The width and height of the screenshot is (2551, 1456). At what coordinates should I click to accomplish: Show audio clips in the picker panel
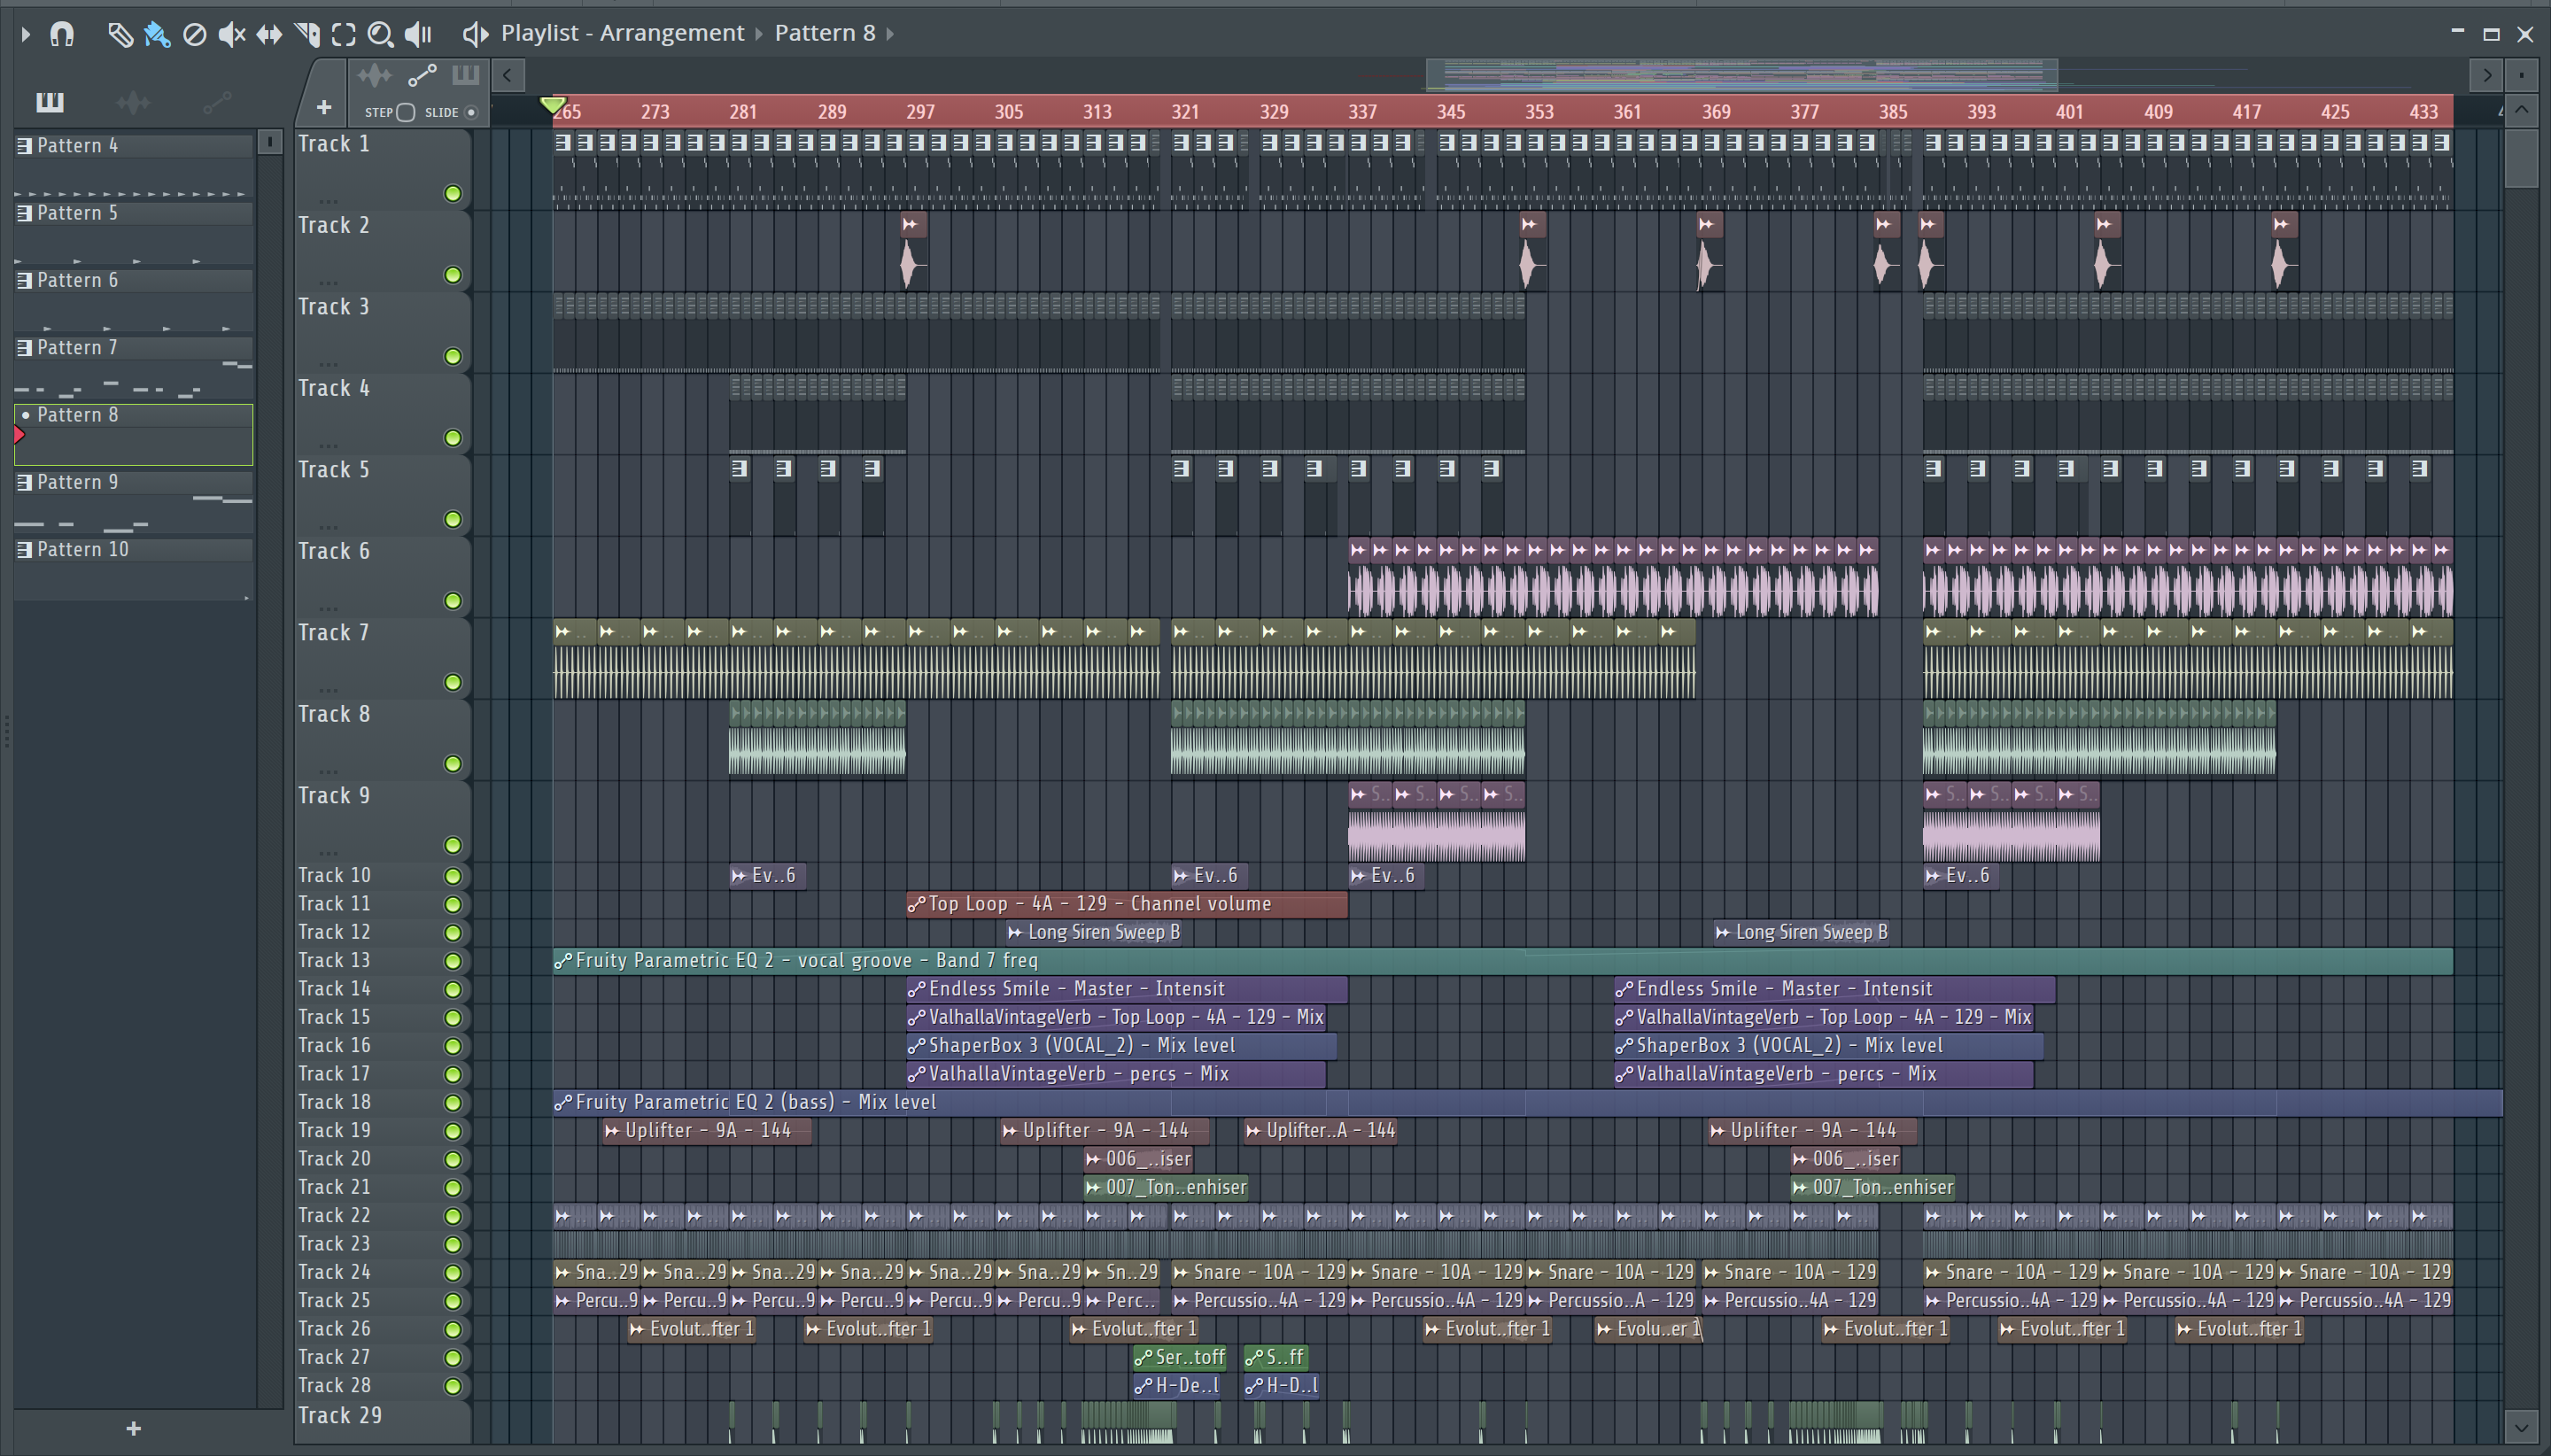tap(133, 102)
